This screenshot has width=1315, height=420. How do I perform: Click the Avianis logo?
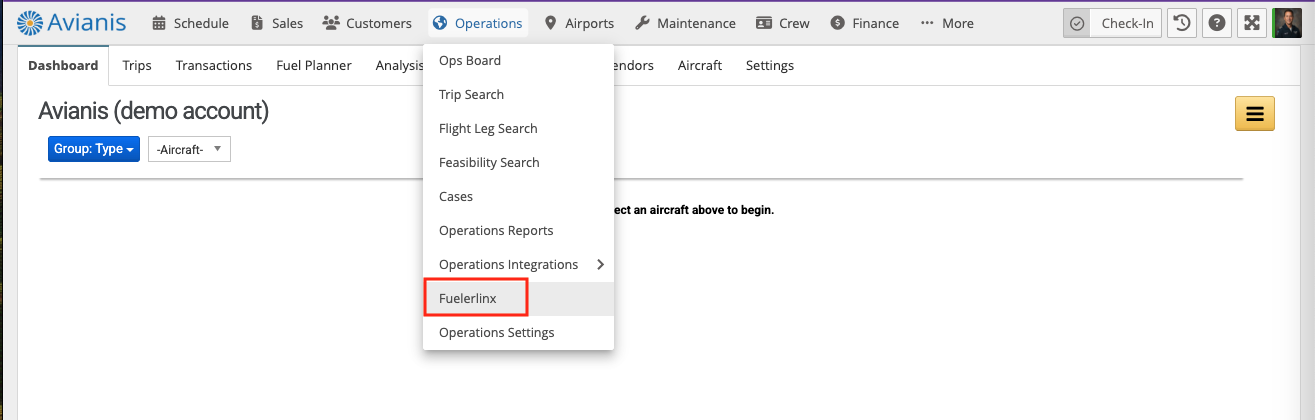click(73, 22)
